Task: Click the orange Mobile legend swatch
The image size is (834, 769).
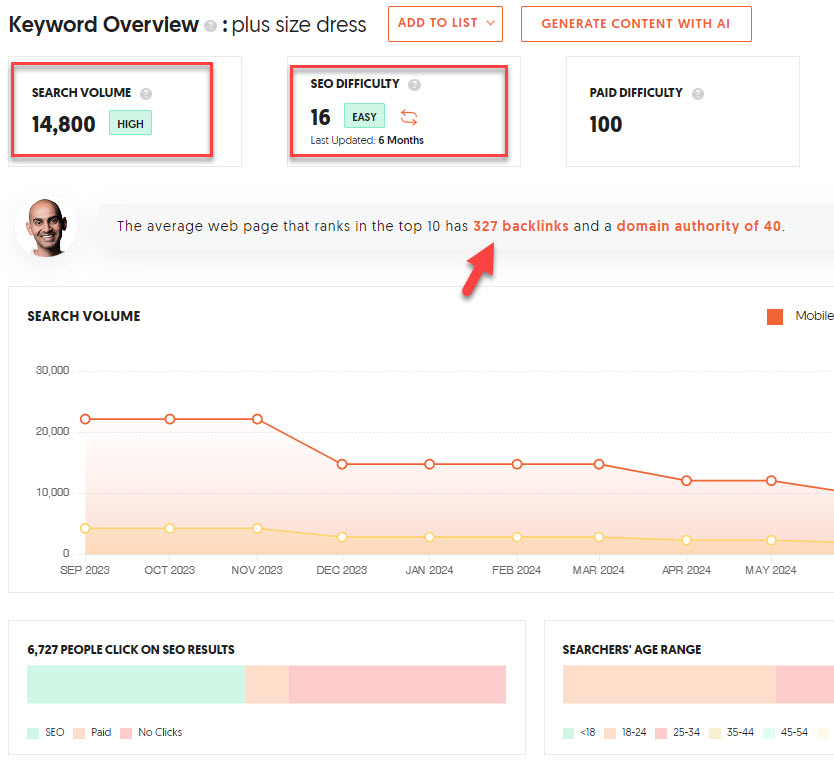Action: coord(775,316)
